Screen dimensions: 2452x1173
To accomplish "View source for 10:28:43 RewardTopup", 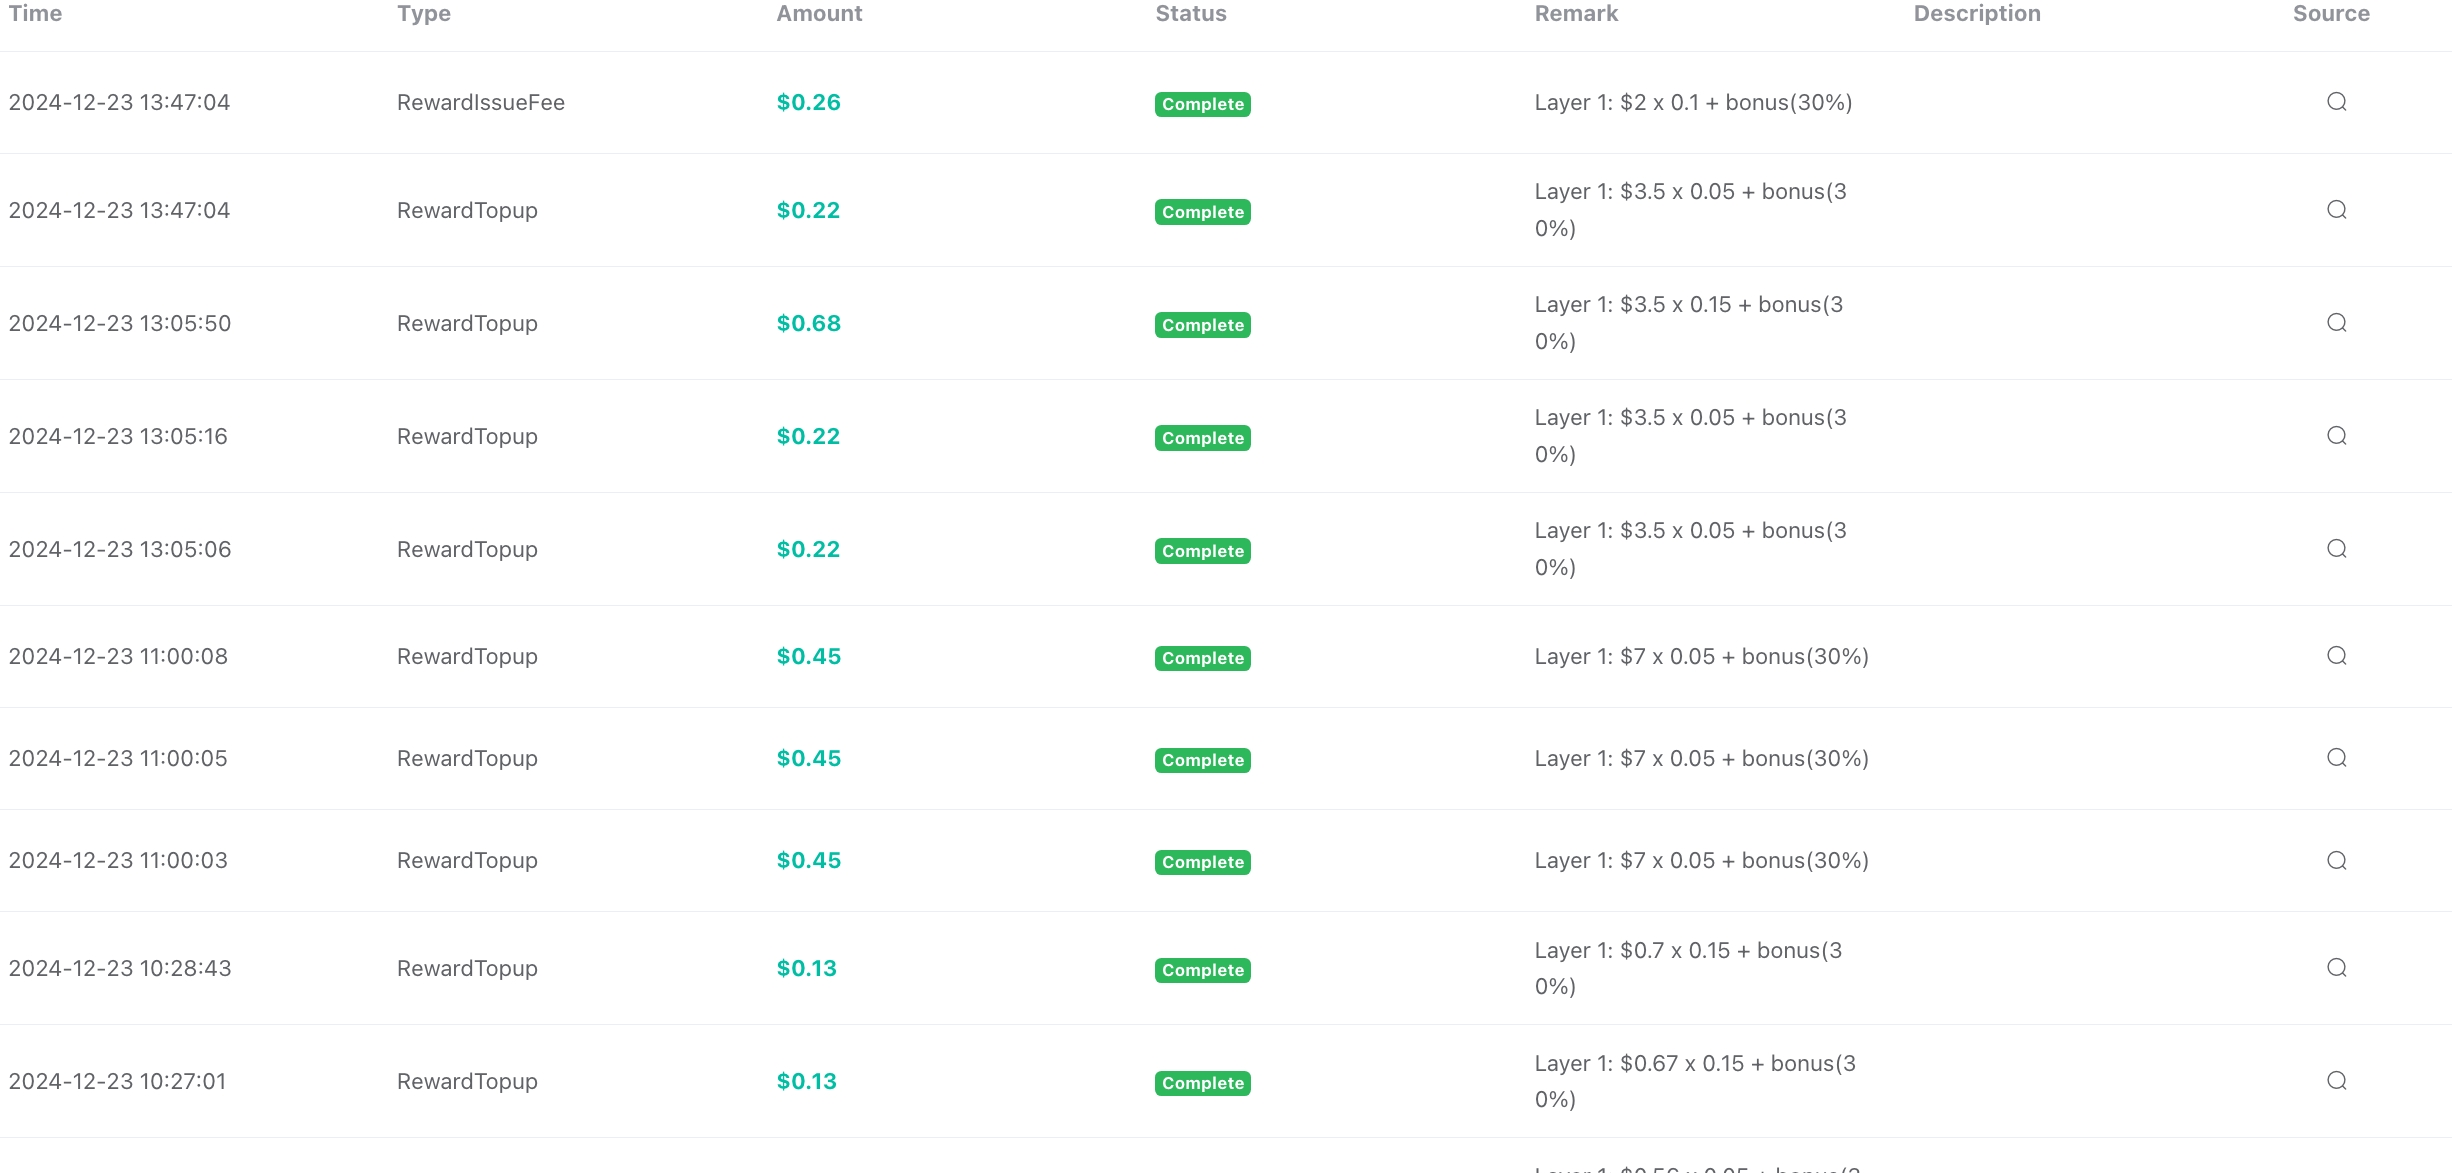I will (x=2336, y=968).
